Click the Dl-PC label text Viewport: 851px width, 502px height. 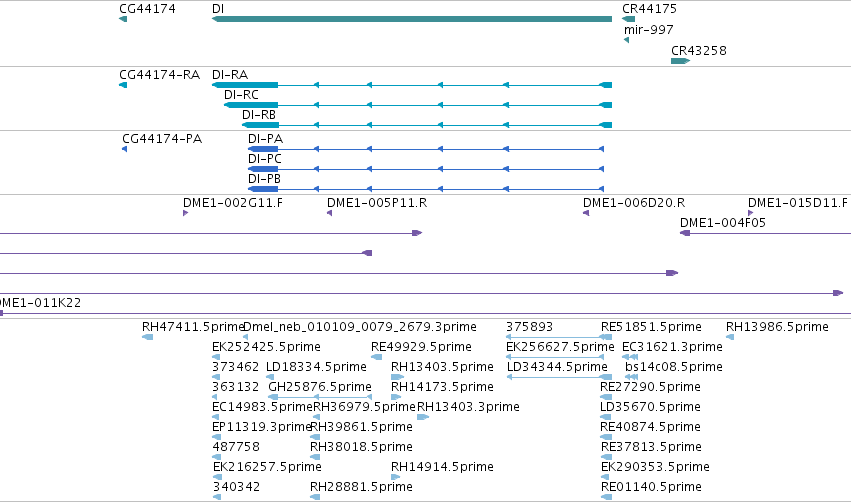pyautogui.click(x=265, y=158)
